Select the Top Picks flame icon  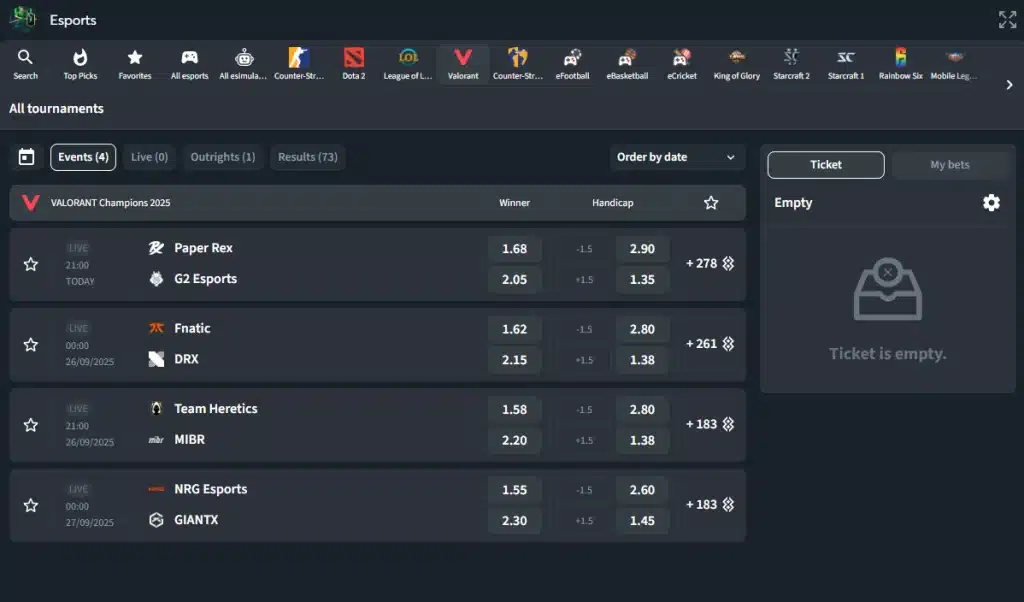click(80, 64)
